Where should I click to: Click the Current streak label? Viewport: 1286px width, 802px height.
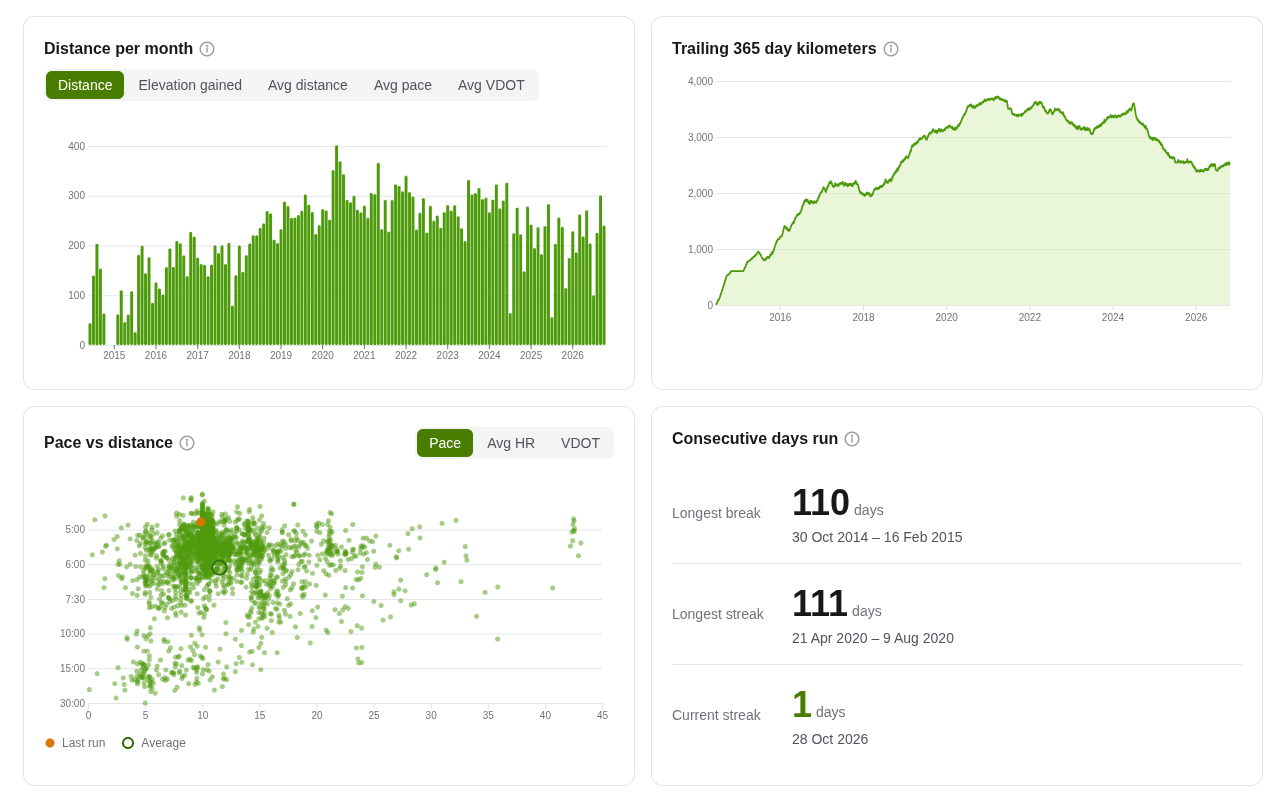(716, 715)
